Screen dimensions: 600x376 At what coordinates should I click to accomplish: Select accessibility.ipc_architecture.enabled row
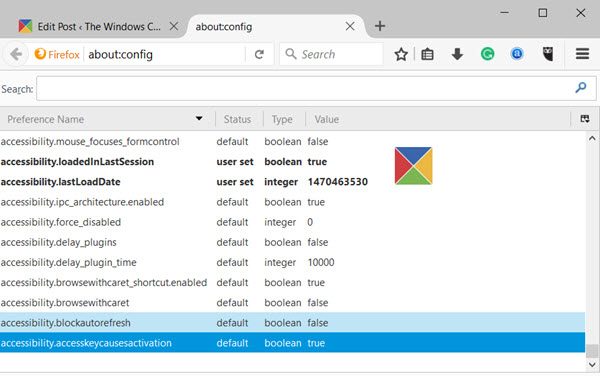pos(292,202)
